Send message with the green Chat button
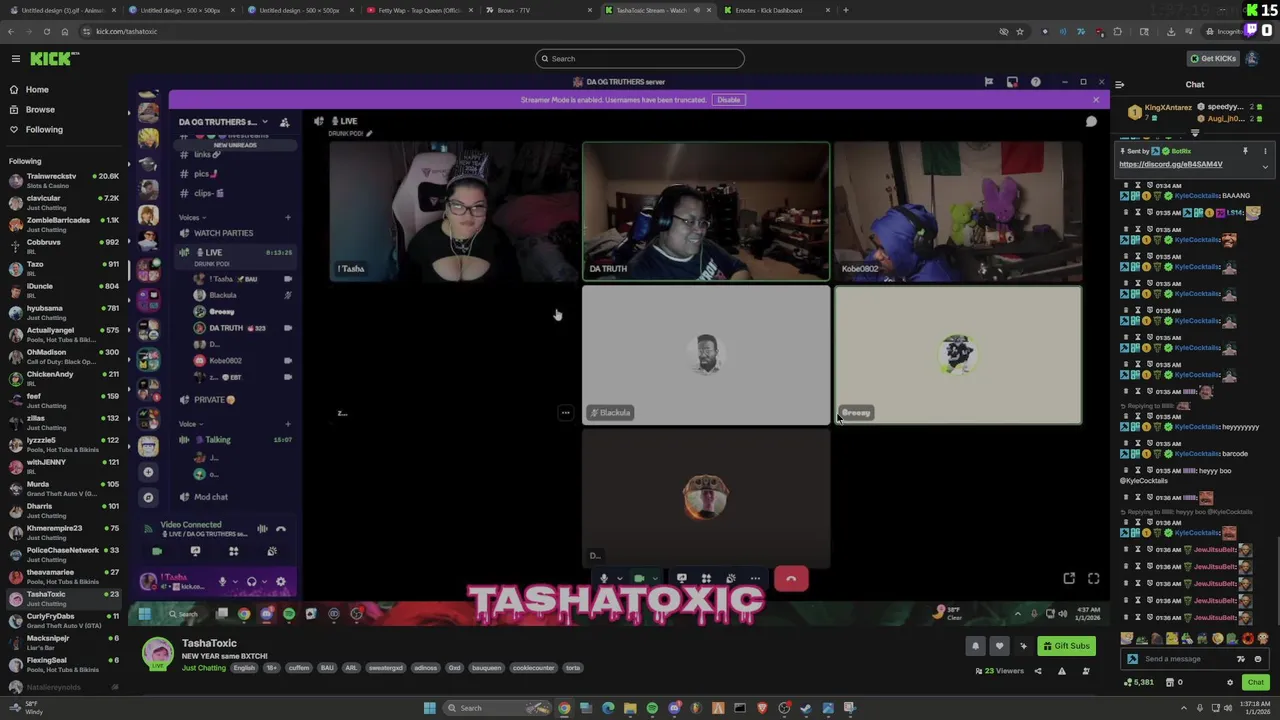The height and width of the screenshot is (720, 1280). click(1255, 682)
